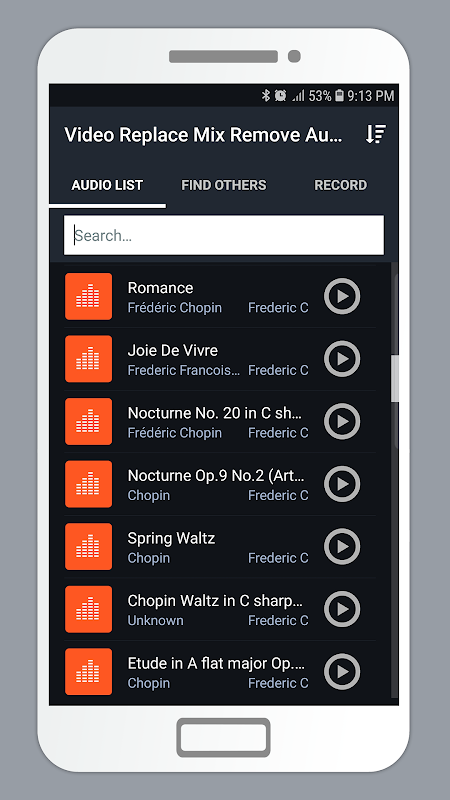This screenshot has height=800, width=450.
Task: Switch to the Find Others tab
Action: 223,185
